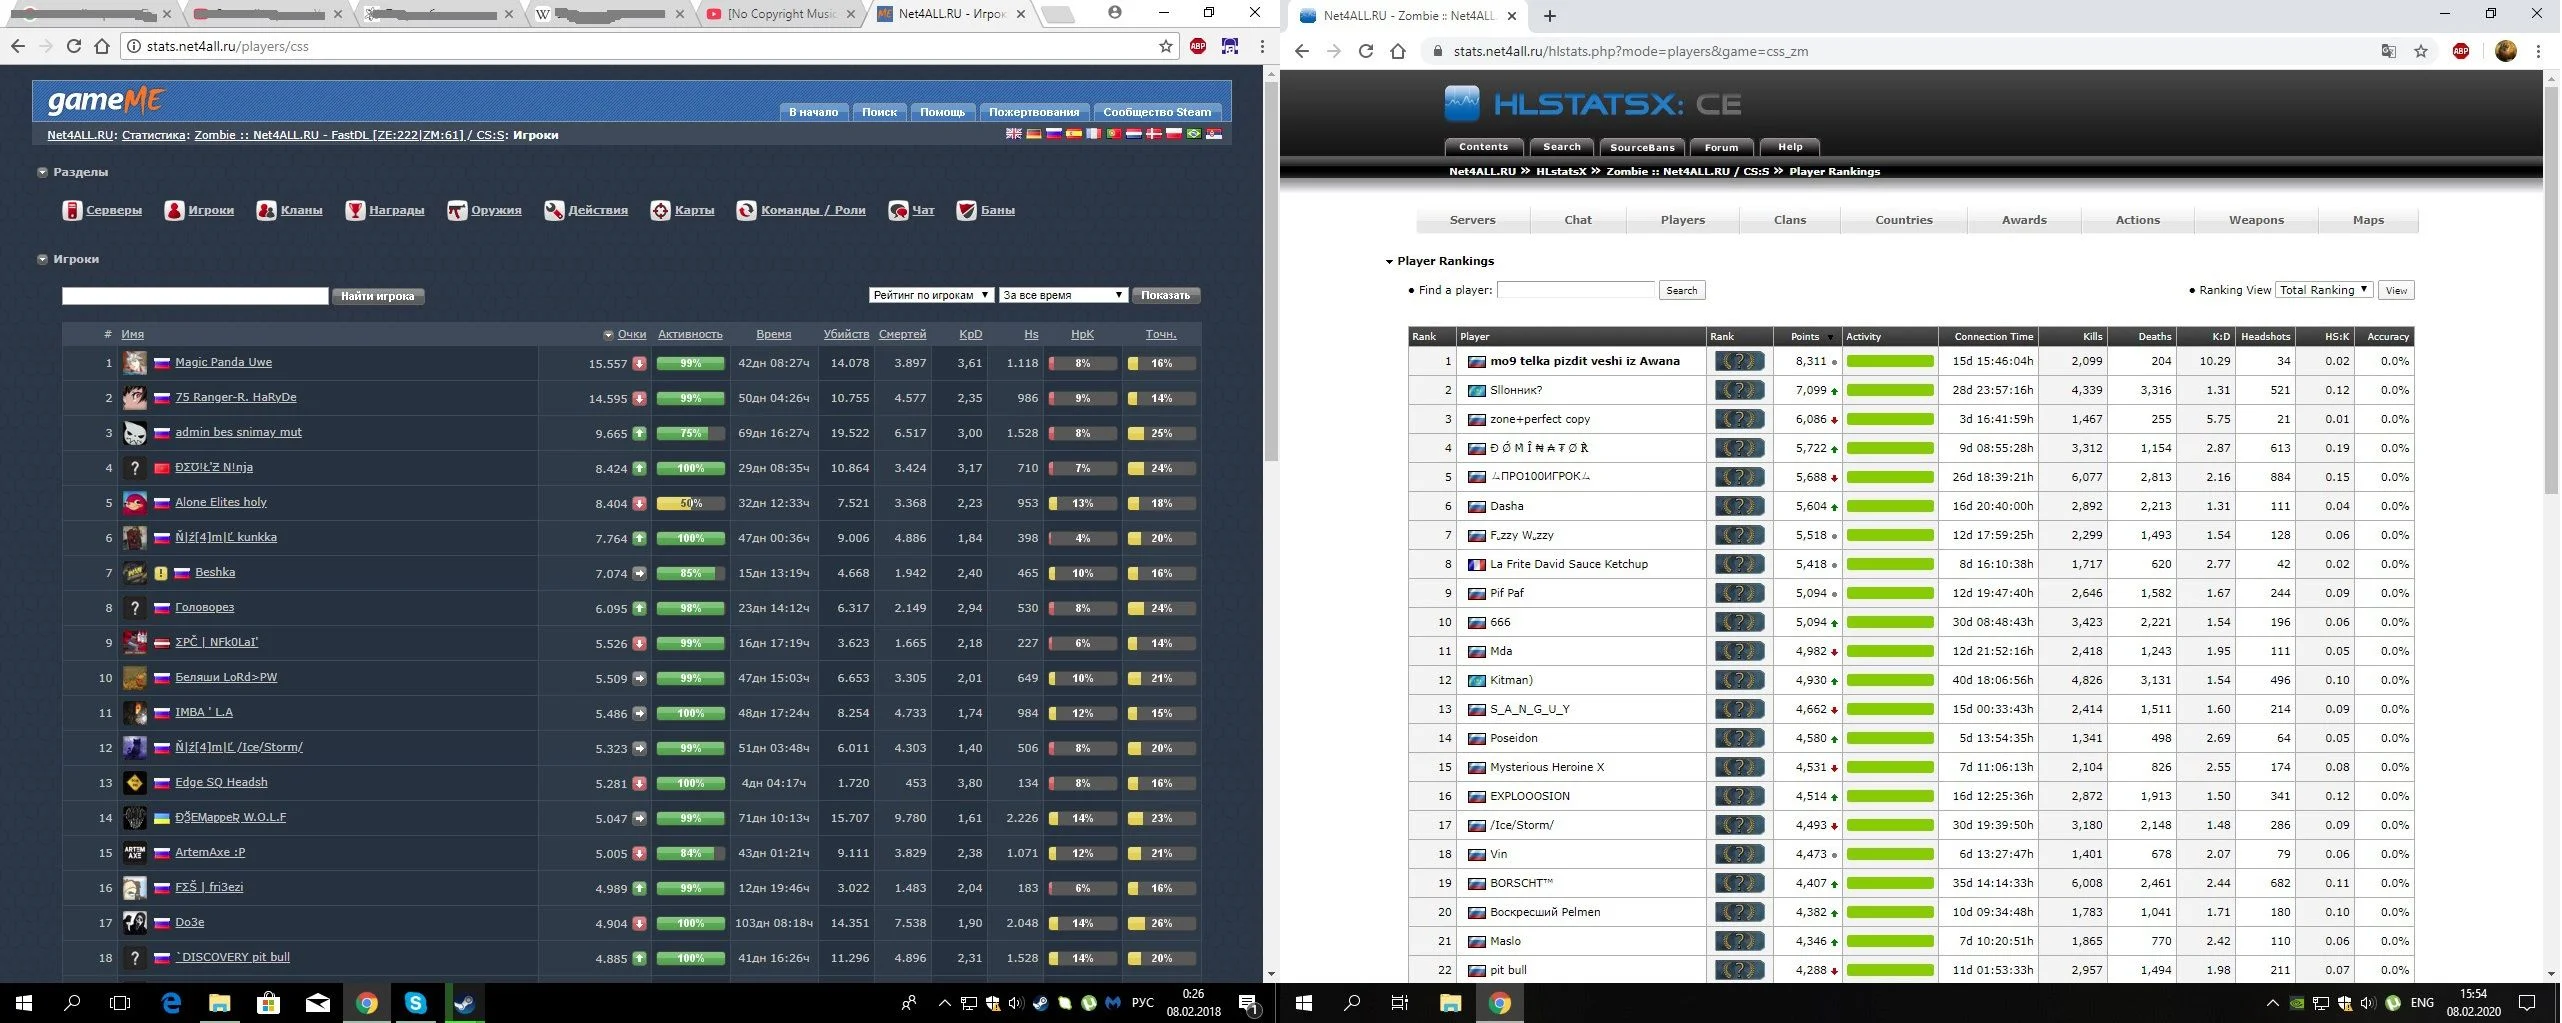
Task: Open the Рейтинг по игрокам dropdown
Action: point(930,295)
